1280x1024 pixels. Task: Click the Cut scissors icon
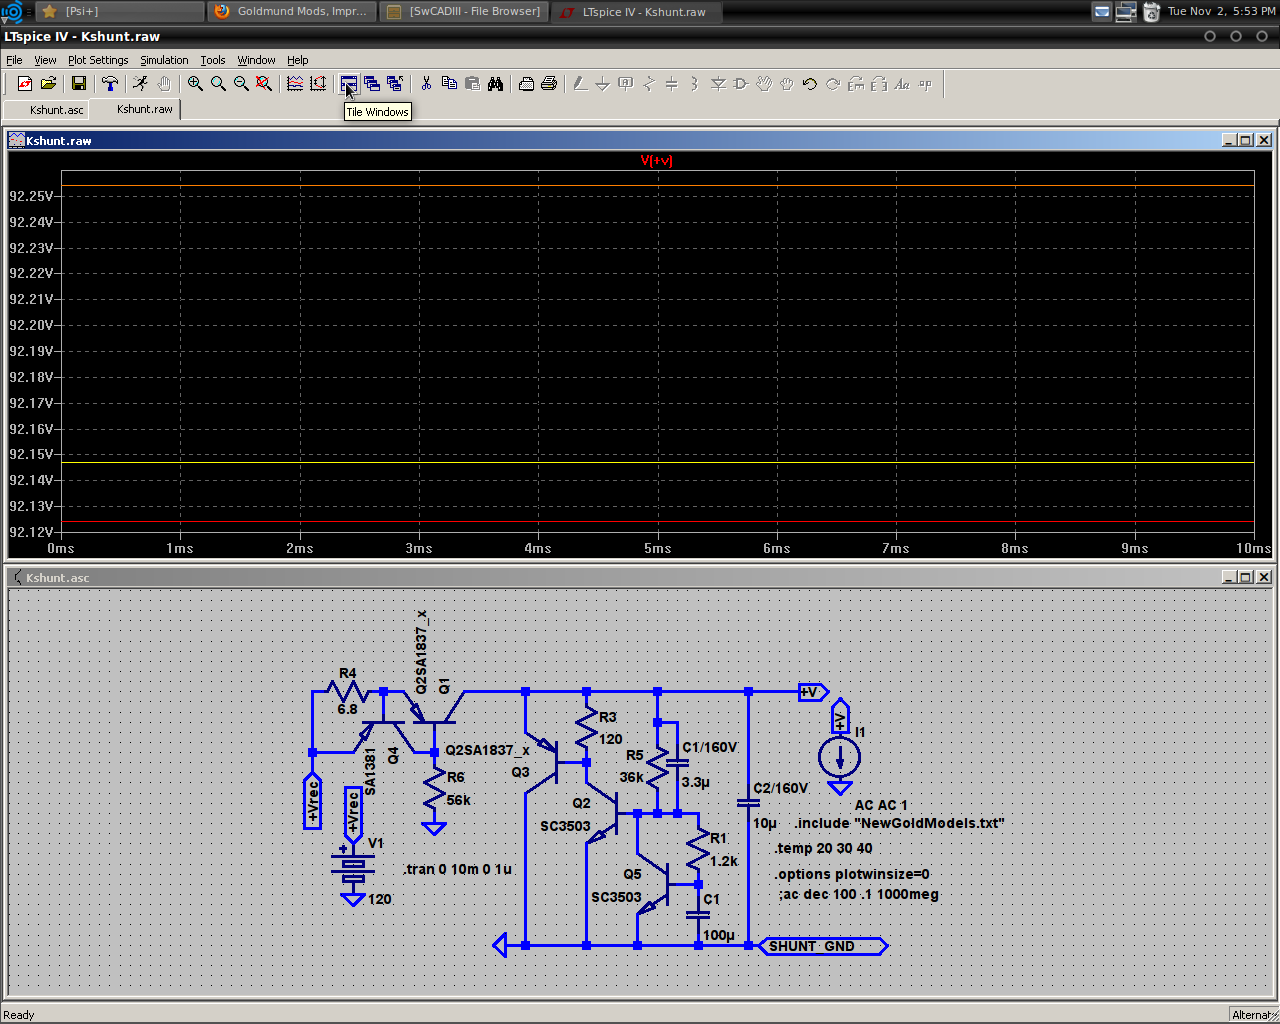pos(426,84)
